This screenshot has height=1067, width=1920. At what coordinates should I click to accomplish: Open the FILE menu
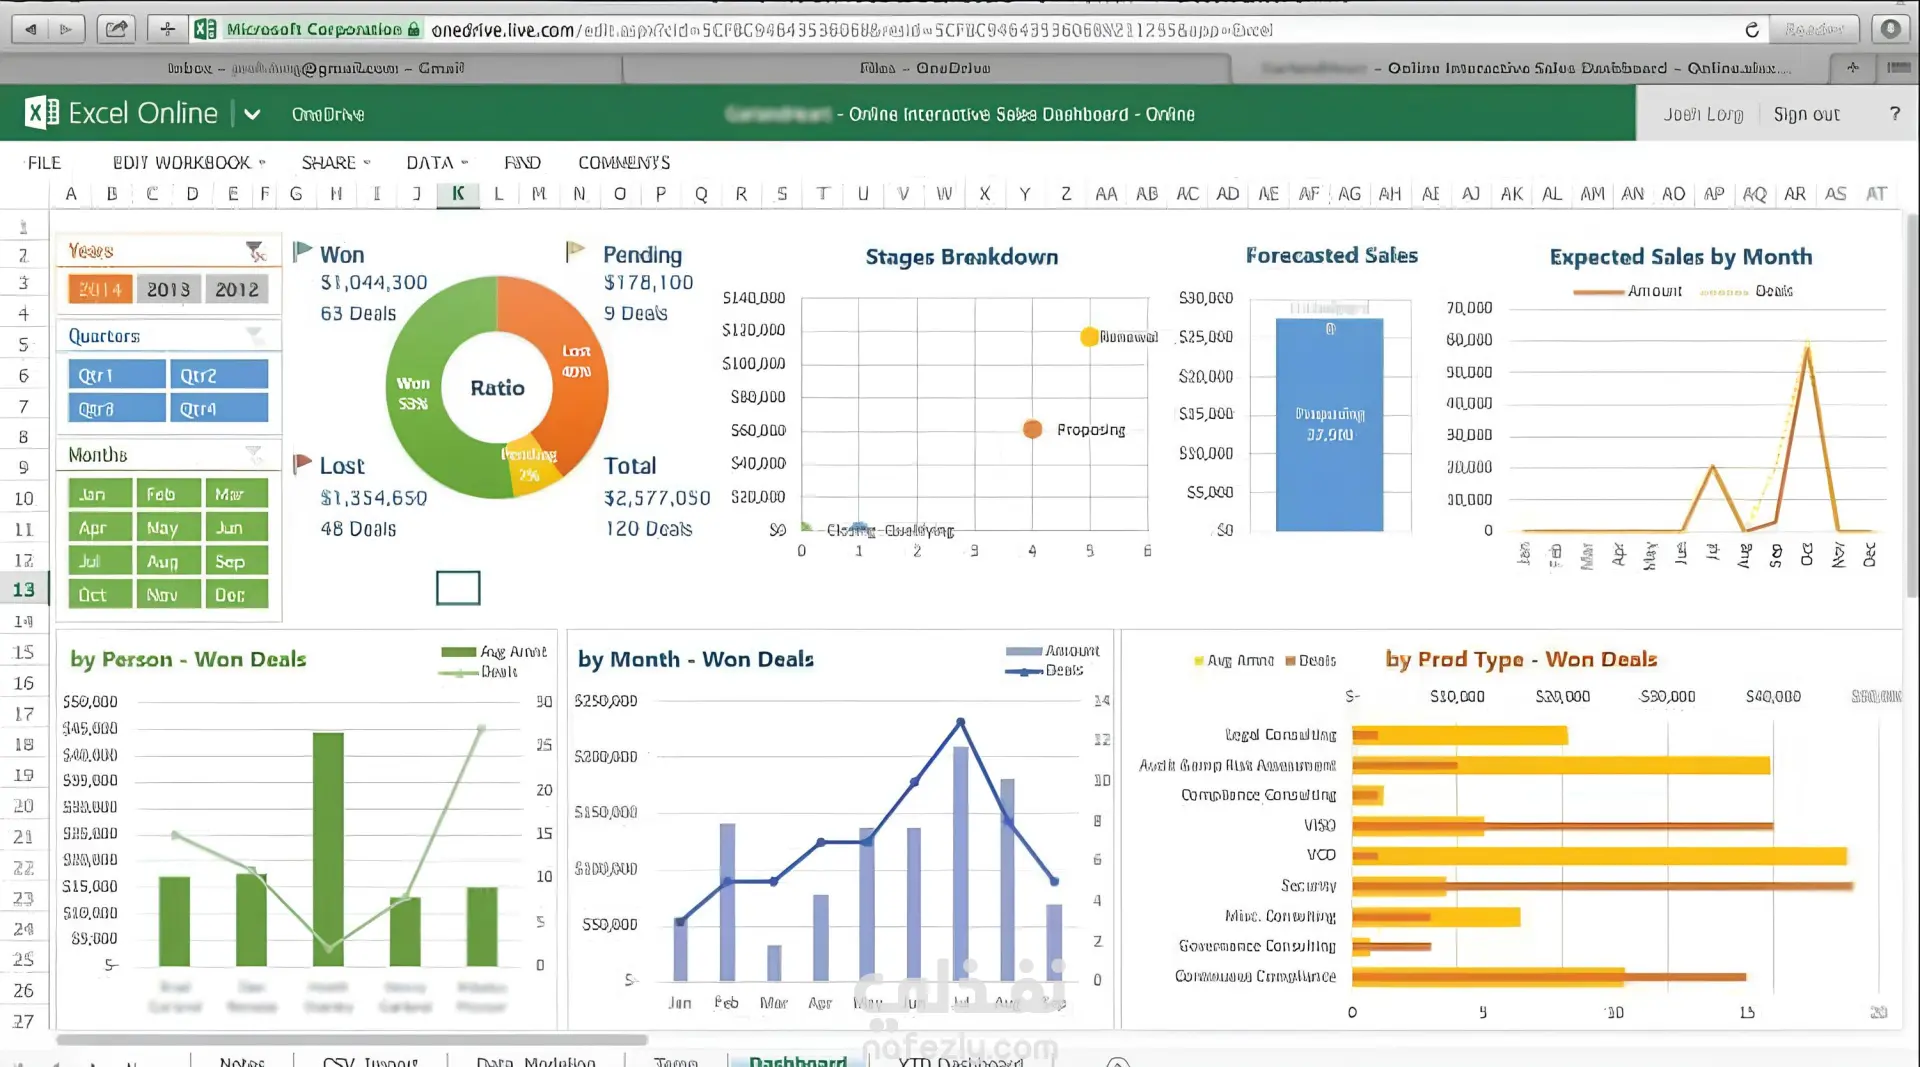point(44,162)
